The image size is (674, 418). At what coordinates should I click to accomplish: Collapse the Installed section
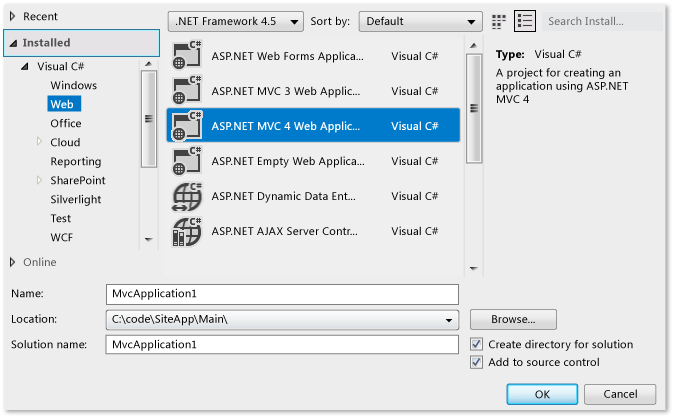coord(14,43)
